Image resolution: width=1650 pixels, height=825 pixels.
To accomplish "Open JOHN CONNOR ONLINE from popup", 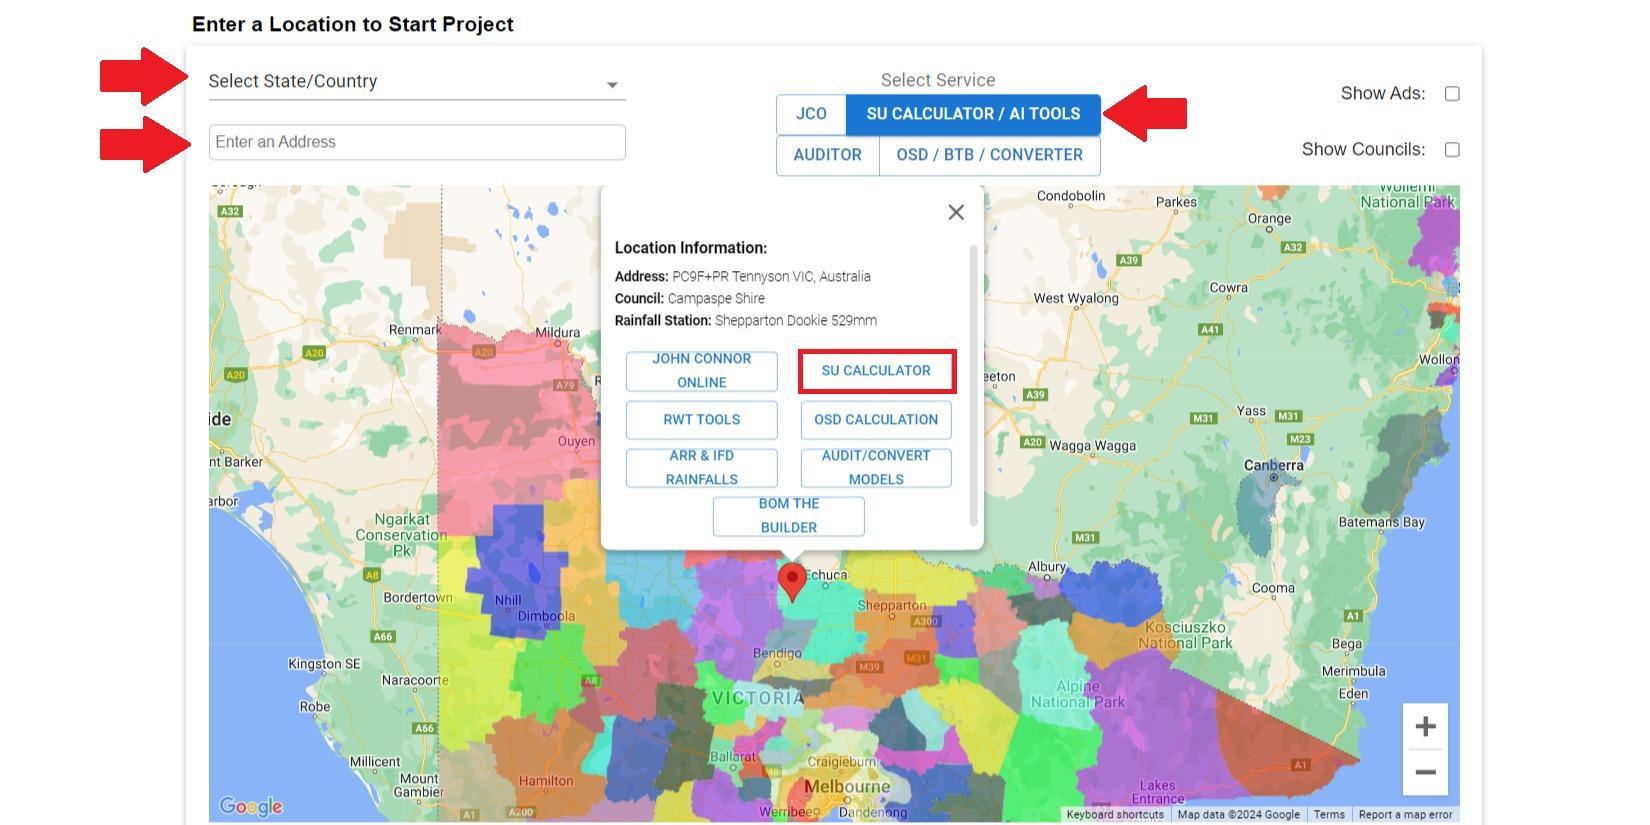I will coord(701,371).
